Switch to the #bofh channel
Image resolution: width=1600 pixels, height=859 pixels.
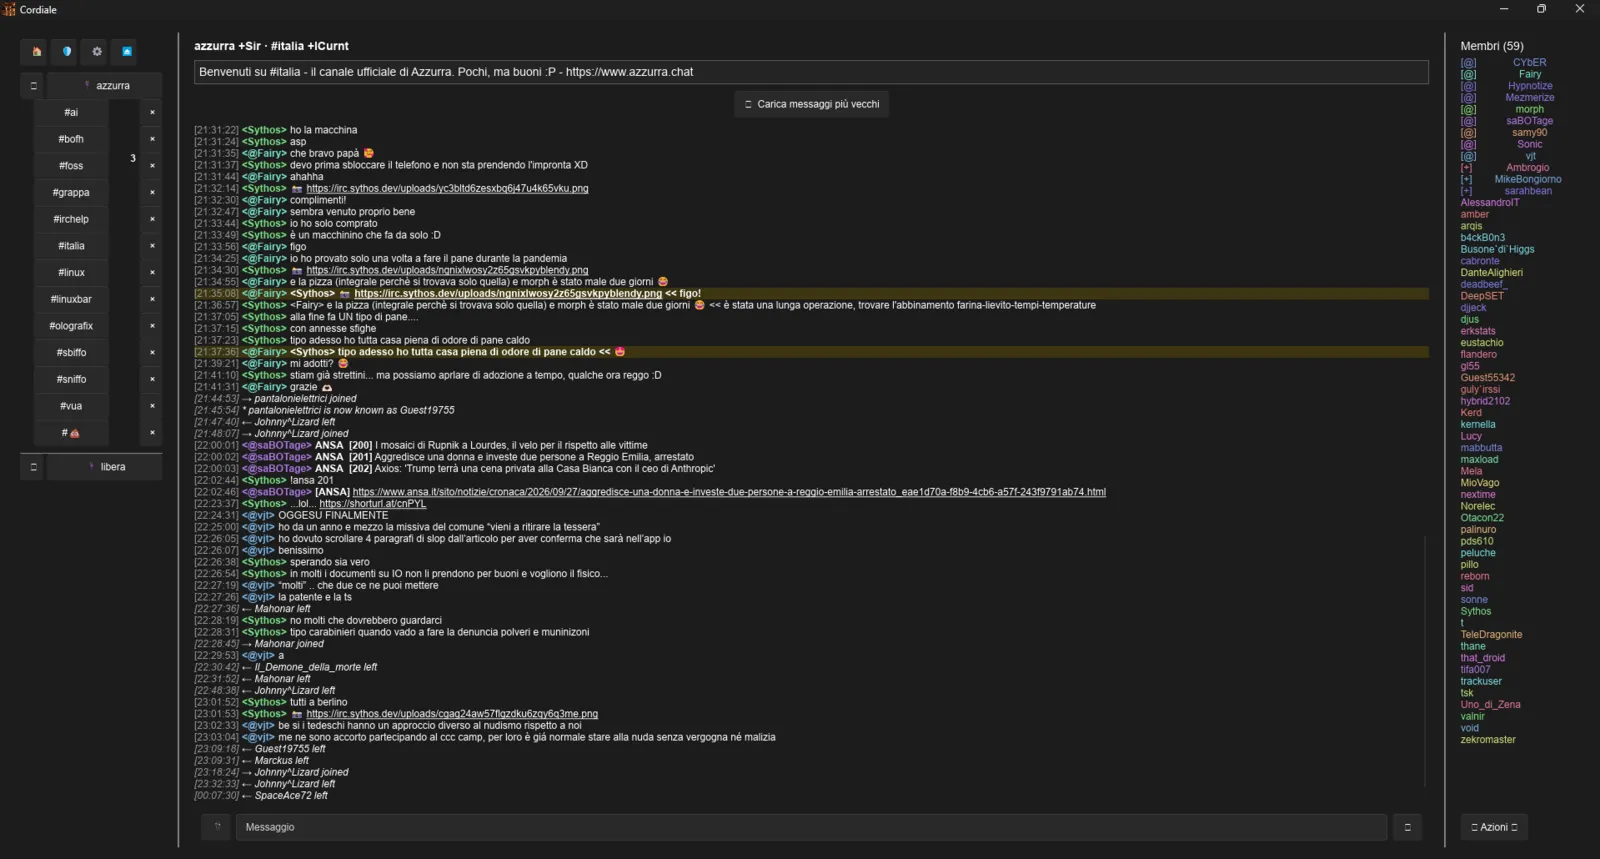71,139
